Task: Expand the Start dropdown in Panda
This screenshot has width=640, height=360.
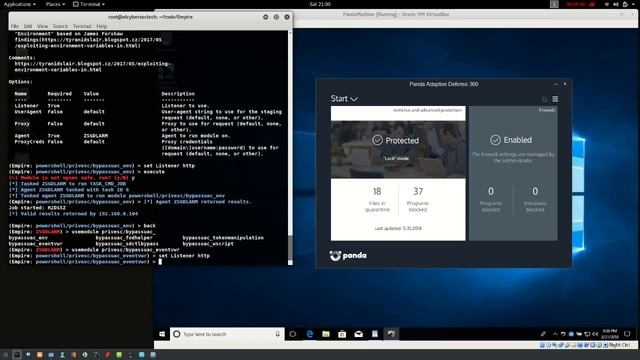Action: click(x=344, y=99)
